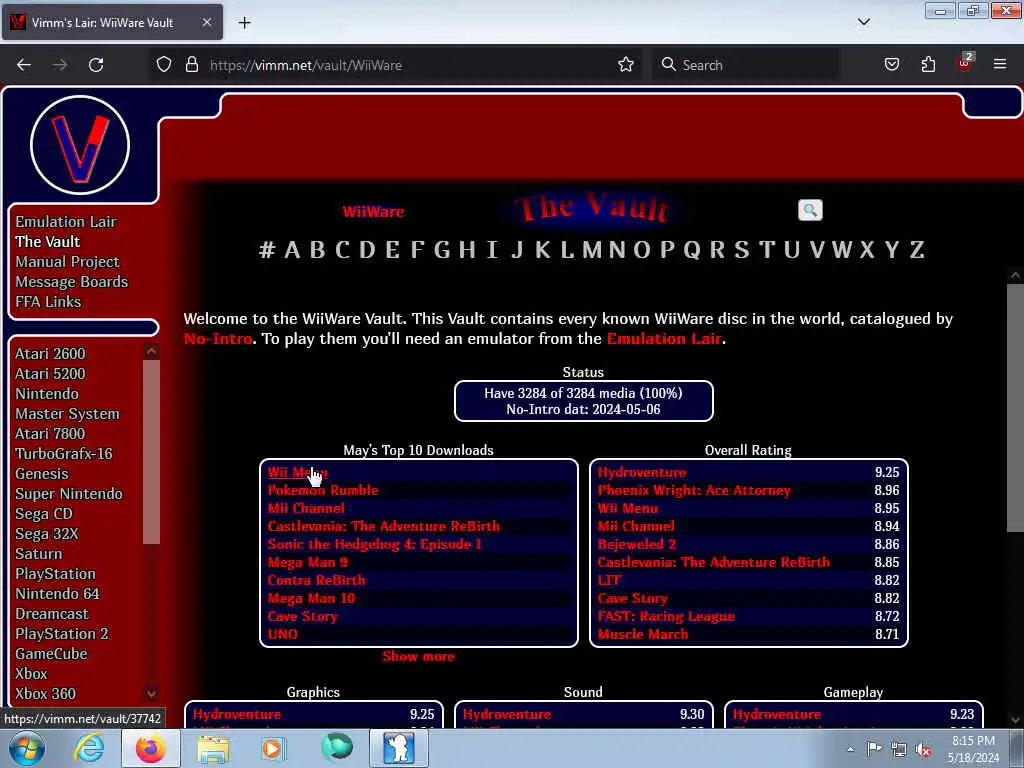Open Muscle March in Overall Rating
This screenshot has width=1024, height=768.
[x=643, y=634]
